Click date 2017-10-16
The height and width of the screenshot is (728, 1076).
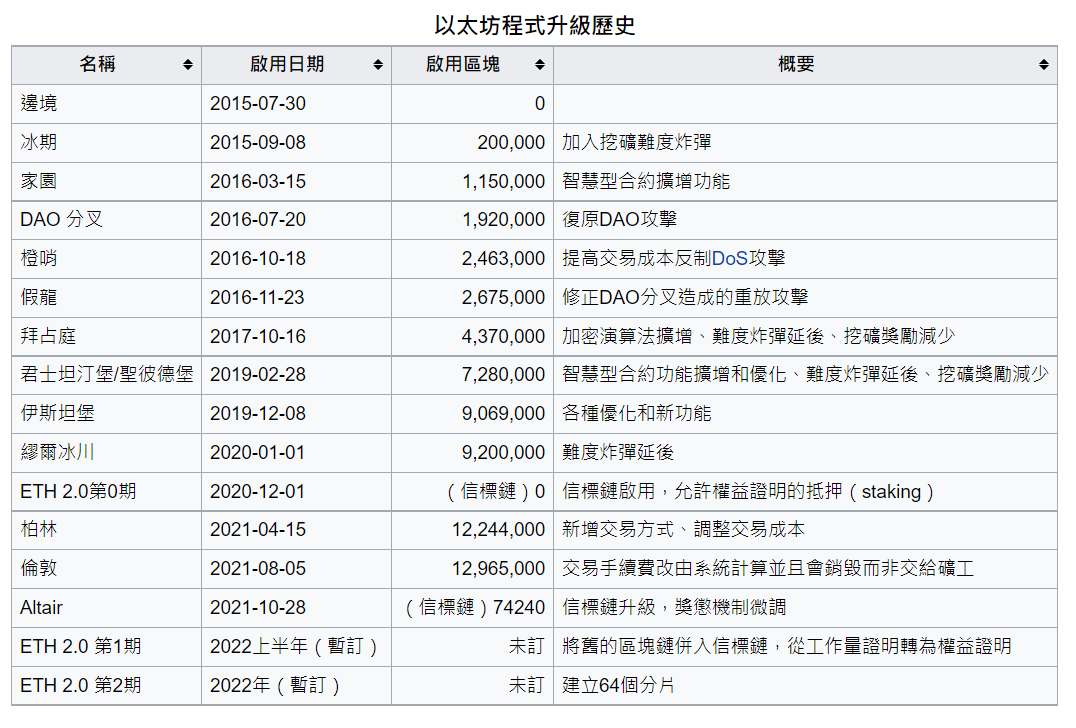(x=258, y=337)
